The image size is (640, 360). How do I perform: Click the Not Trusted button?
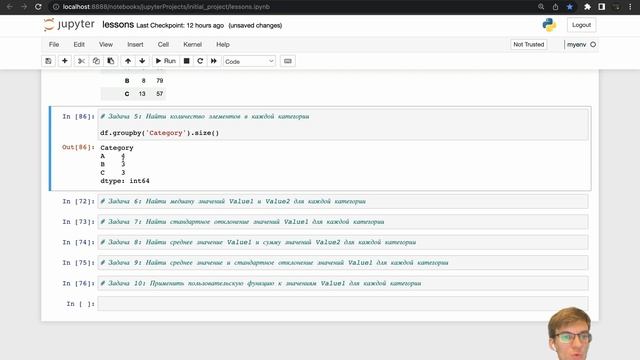click(x=529, y=44)
